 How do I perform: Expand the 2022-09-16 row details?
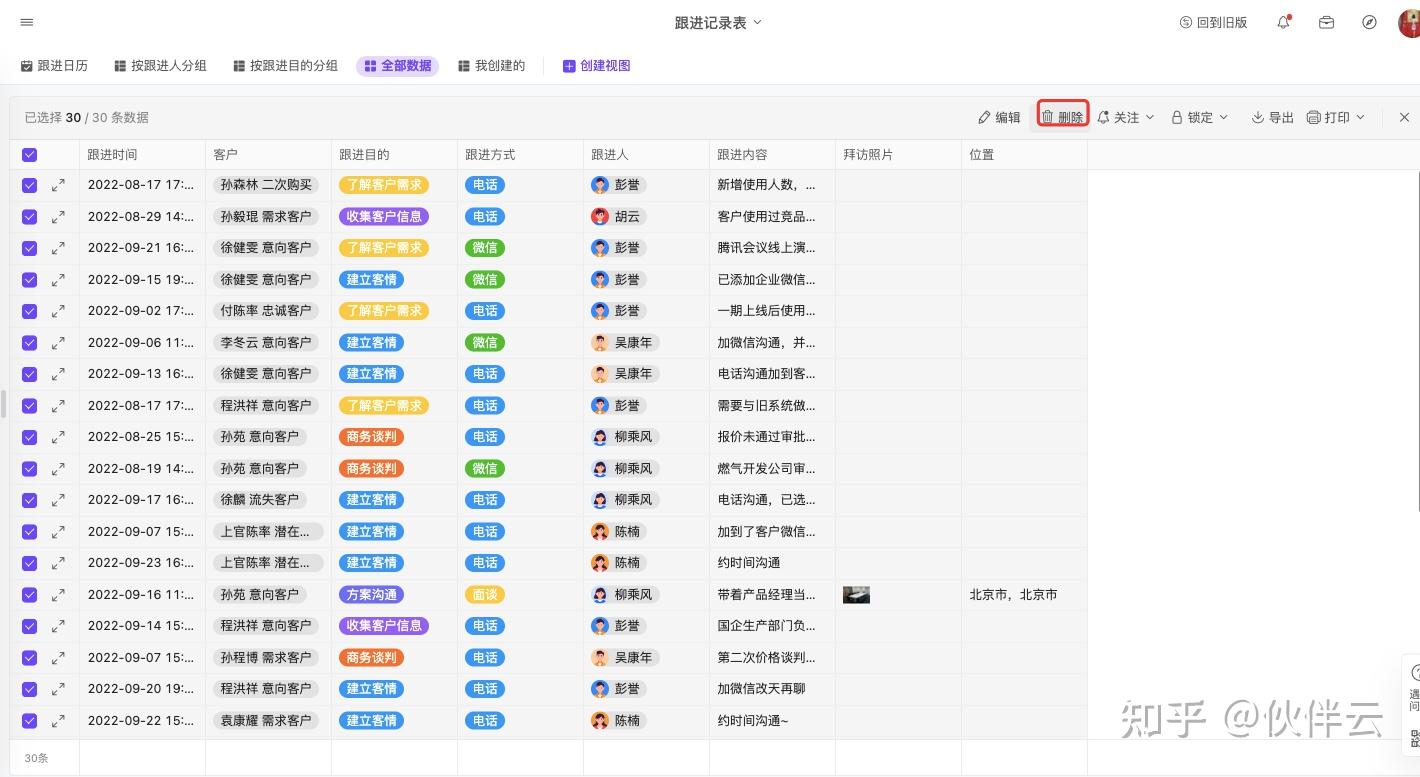(x=58, y=594)
